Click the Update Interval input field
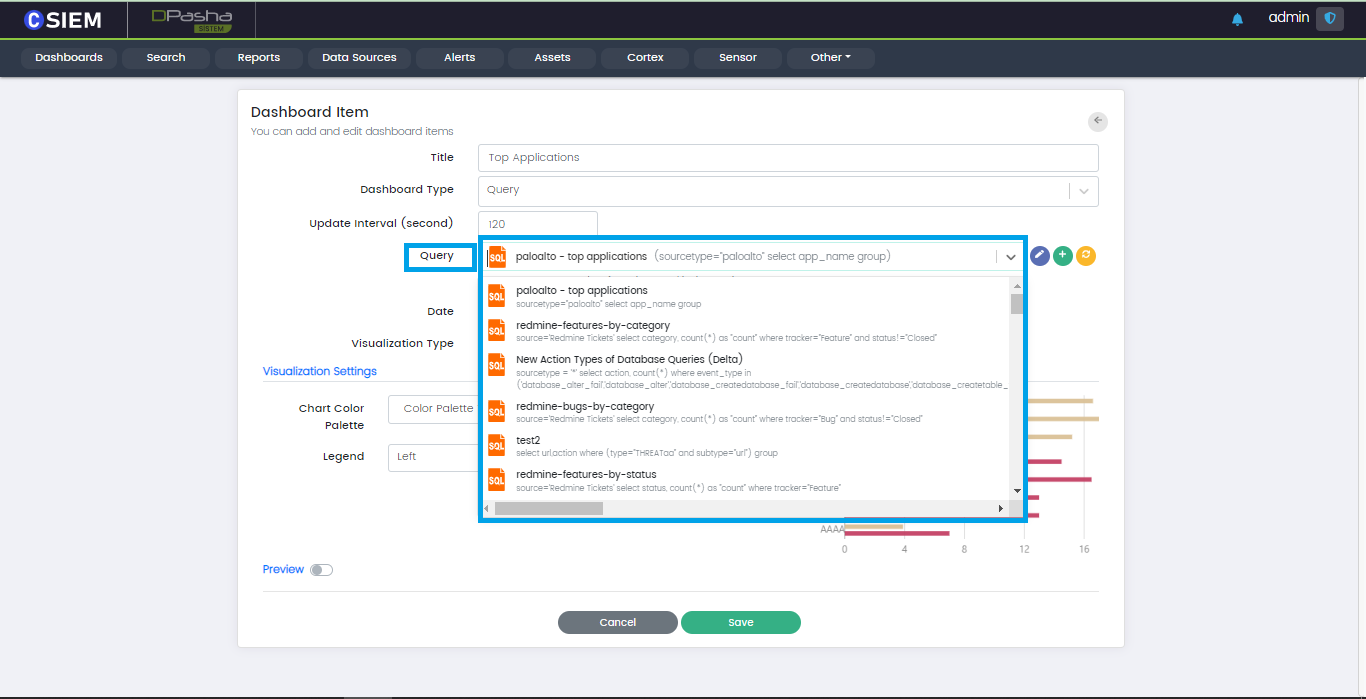Image resolution: width=1366 pixels, height=699 pixels. (x=537, y=224)
